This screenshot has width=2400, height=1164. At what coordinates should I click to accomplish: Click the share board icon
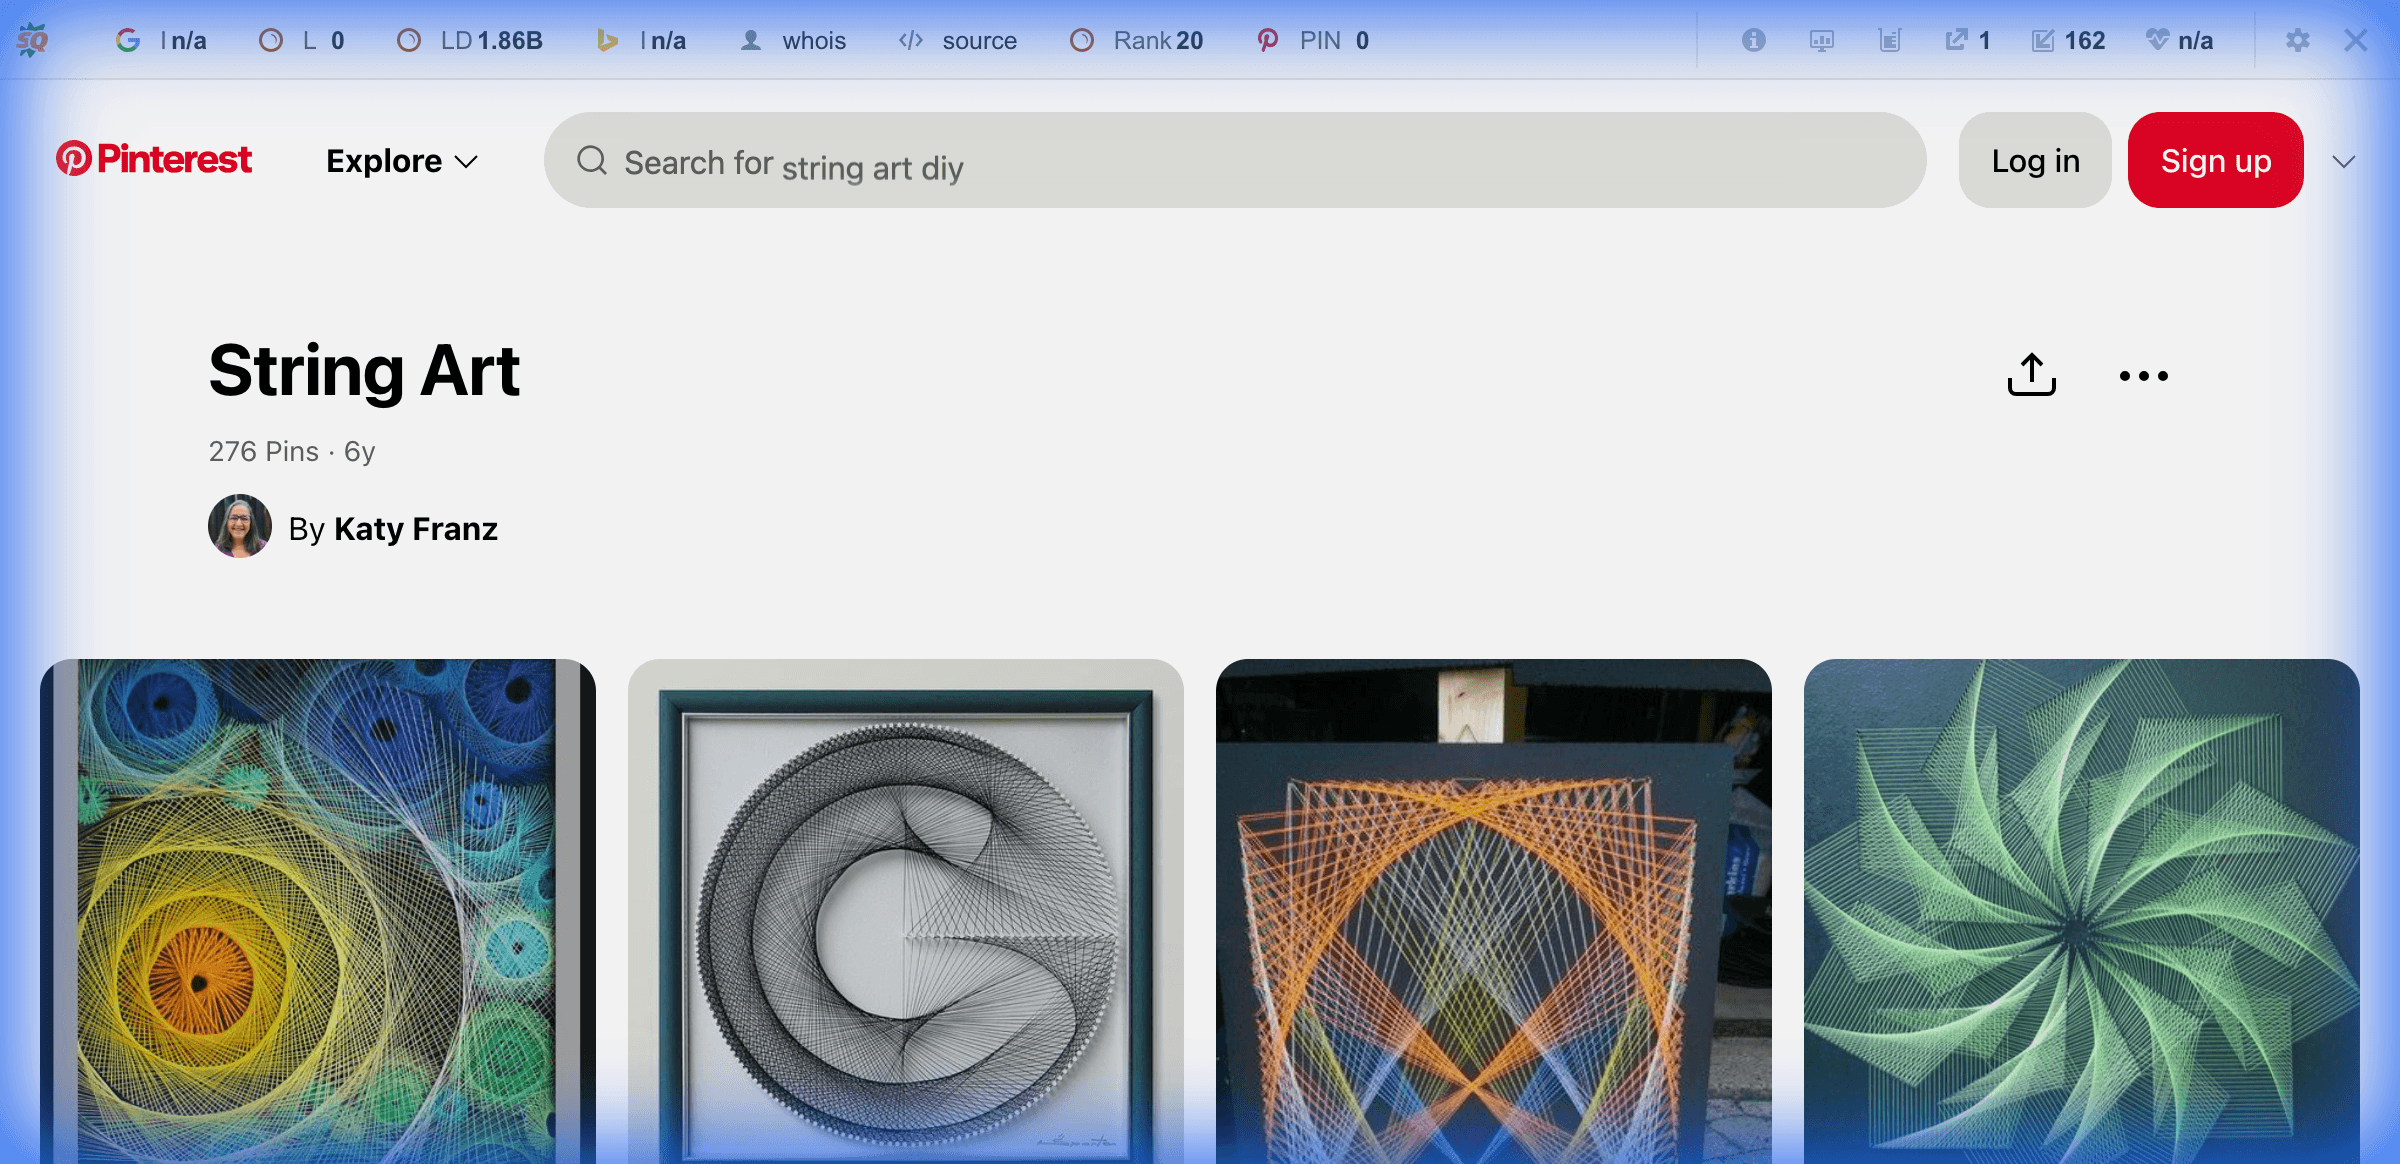pyautogui.click(x=2031, y=375)
